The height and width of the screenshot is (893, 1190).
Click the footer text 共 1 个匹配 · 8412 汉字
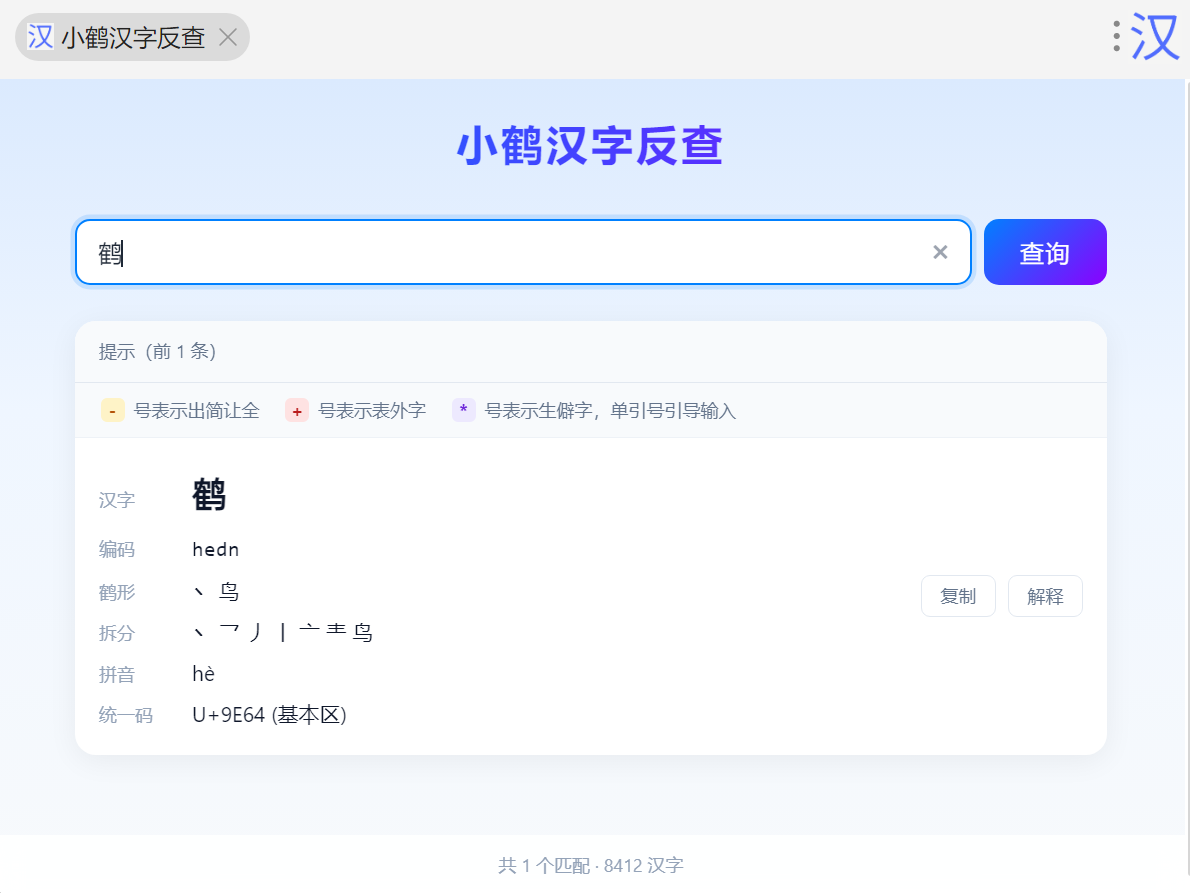(x=590, y=865)
